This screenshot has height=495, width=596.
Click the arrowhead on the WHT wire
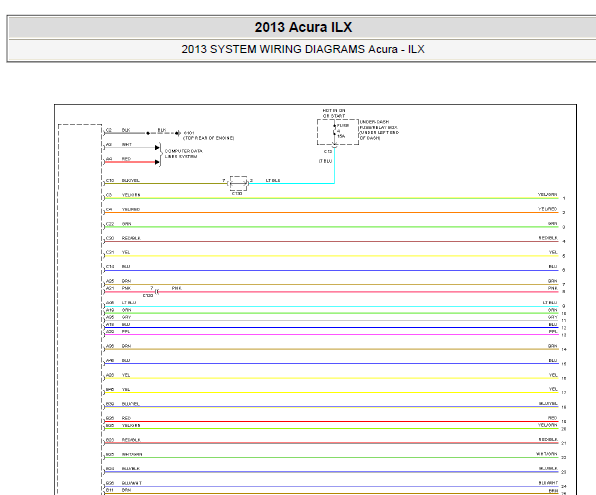click(x=157, y=148)
